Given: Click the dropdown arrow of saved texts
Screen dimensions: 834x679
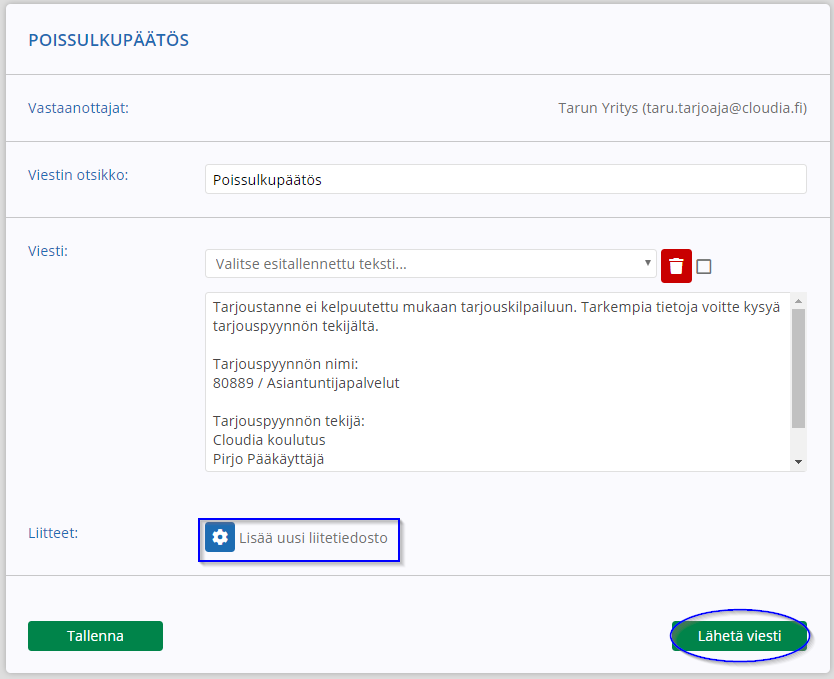Looking at the screenshot, I should tap(647, 263).
